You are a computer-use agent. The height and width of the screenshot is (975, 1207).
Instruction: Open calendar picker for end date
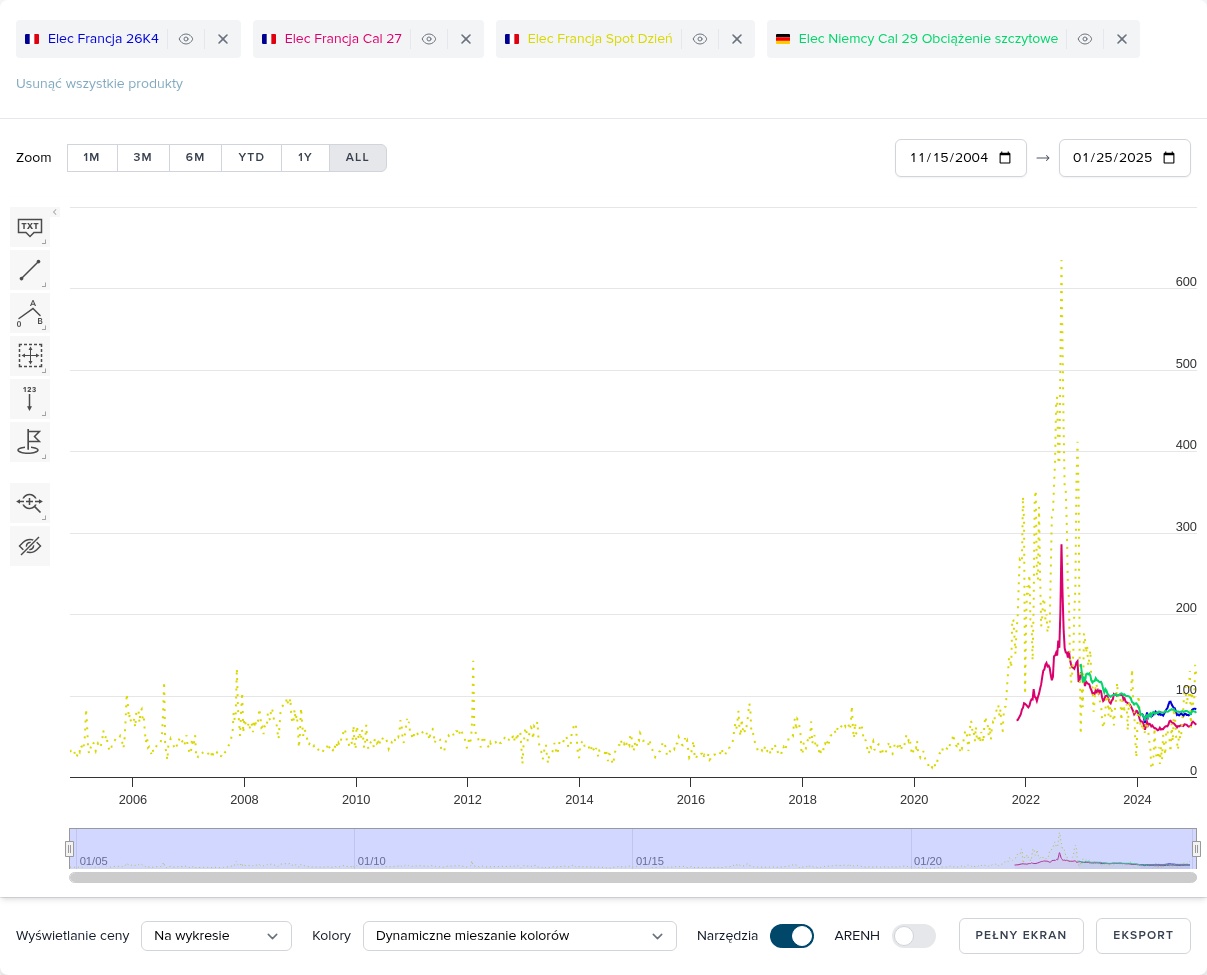[x=1169, y=158]
